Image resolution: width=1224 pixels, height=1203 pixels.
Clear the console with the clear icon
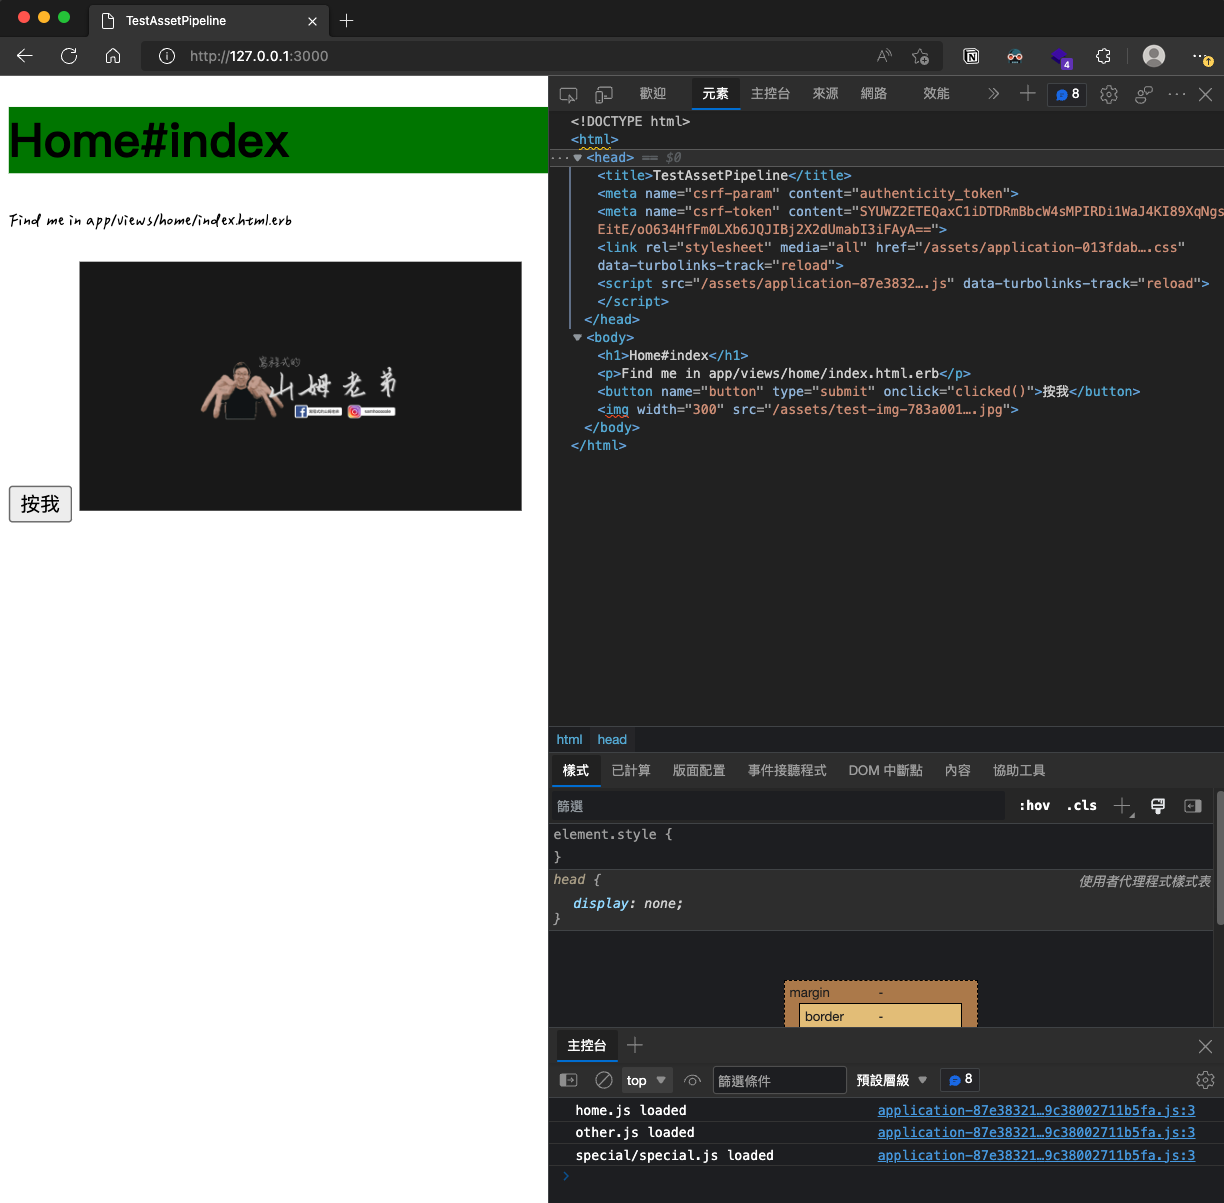click(604, 1080)
